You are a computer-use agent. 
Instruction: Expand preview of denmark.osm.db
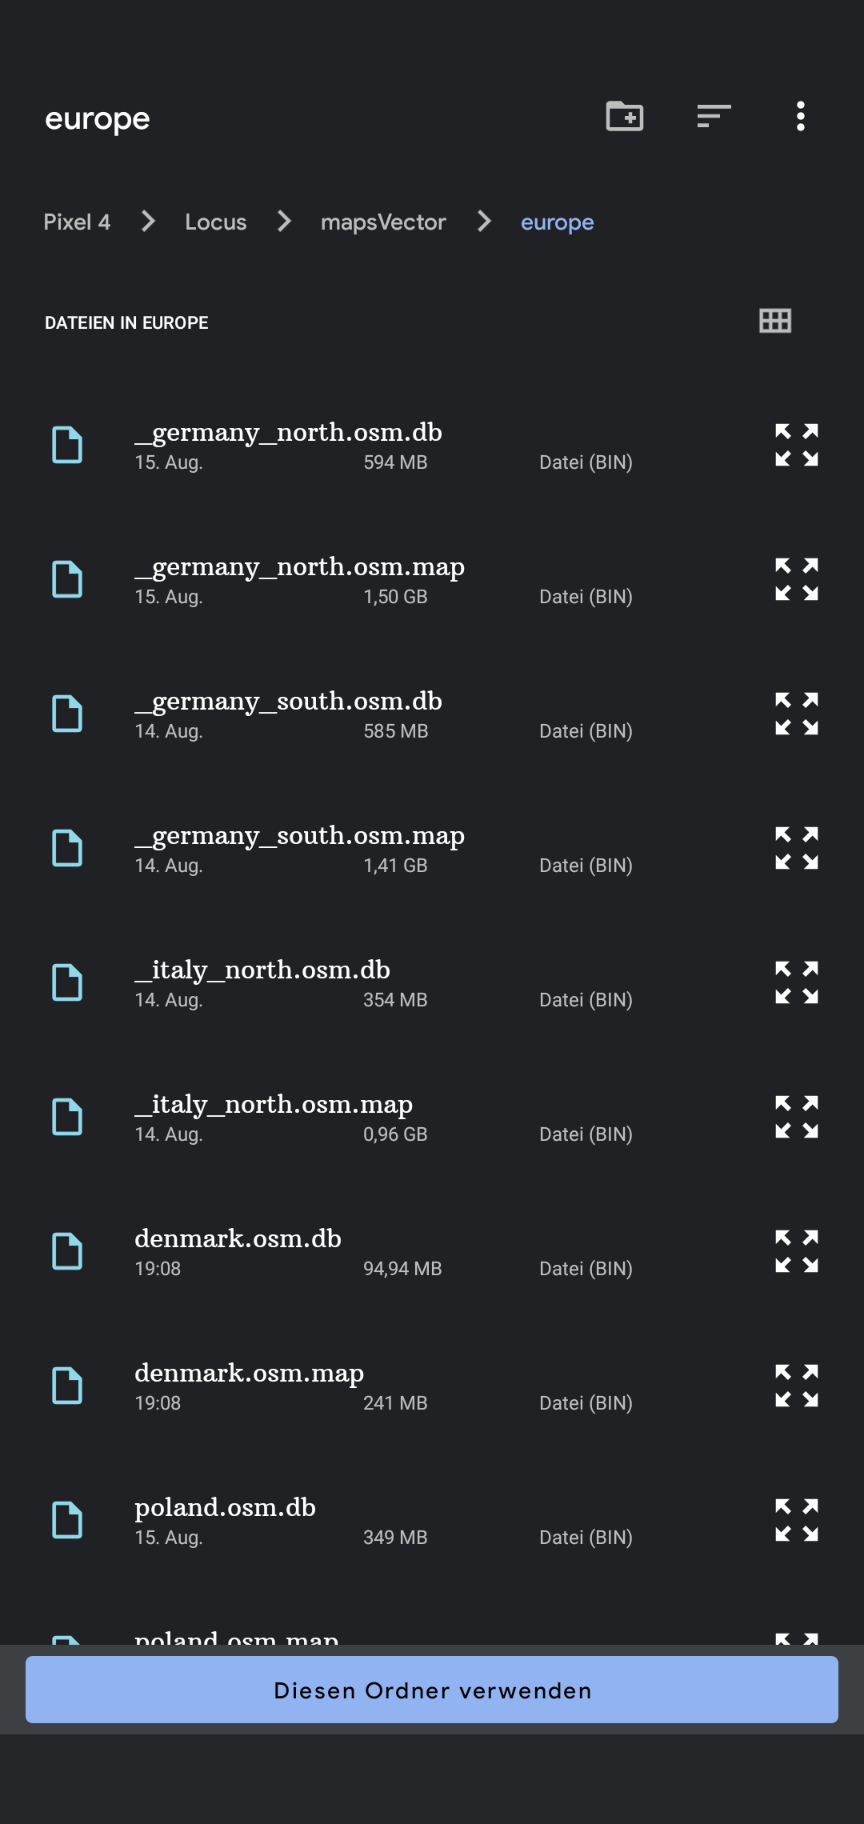point(797,1252)
